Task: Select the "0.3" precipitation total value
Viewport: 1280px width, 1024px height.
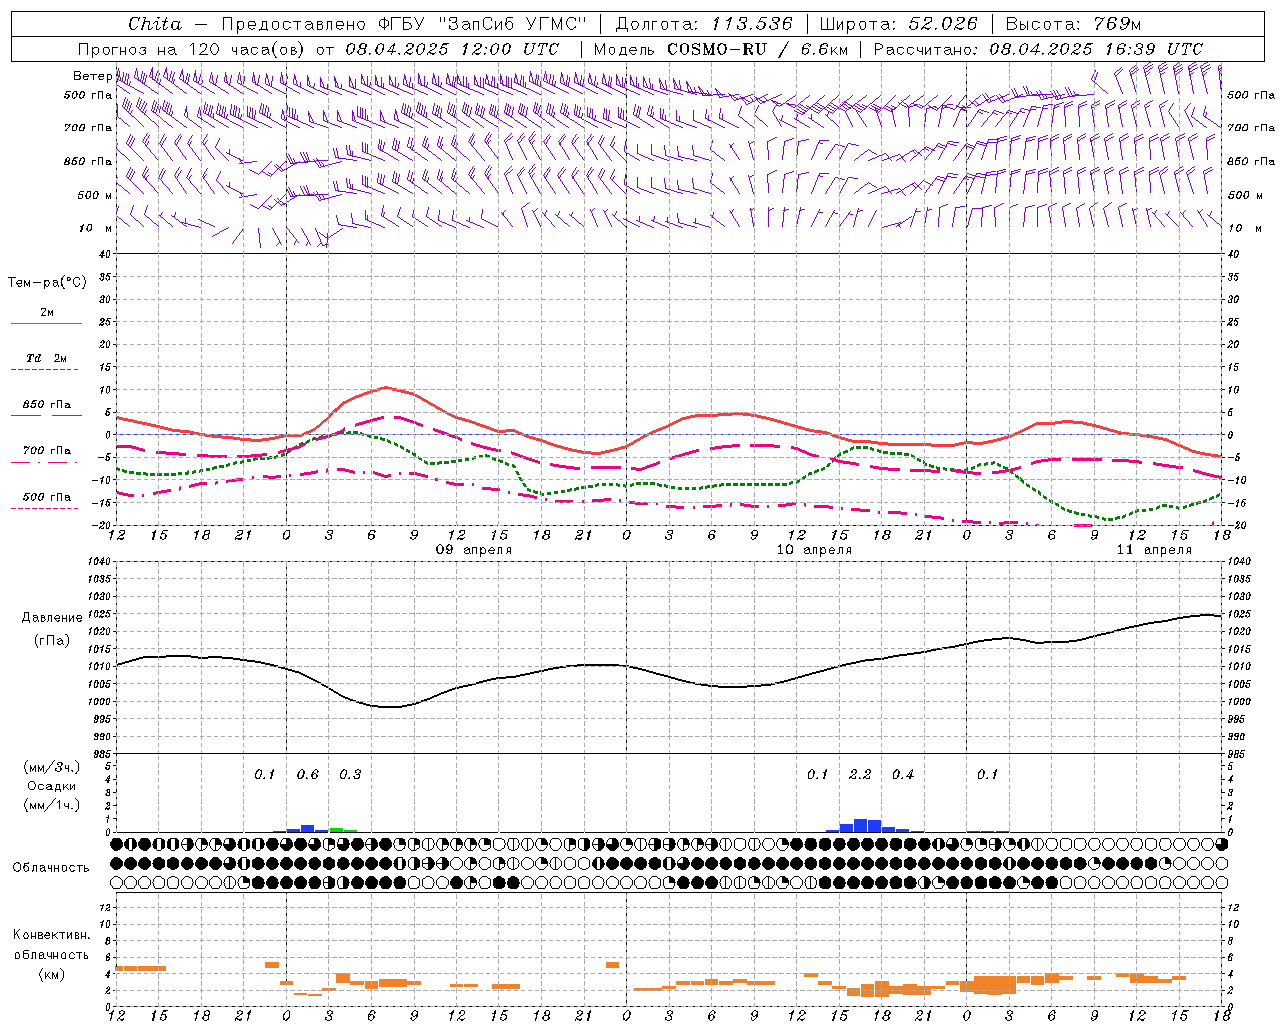Action: [350, 774]
